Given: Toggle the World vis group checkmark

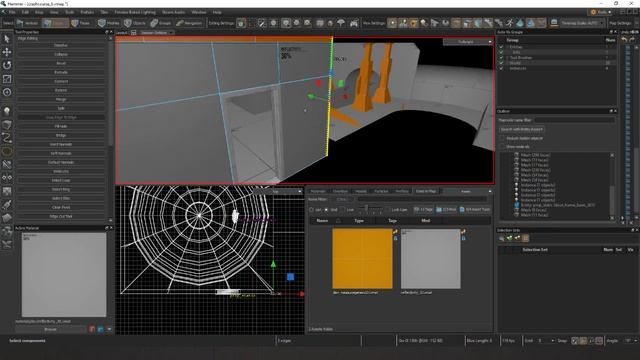Looking at the screenshot, I should 501,63.
